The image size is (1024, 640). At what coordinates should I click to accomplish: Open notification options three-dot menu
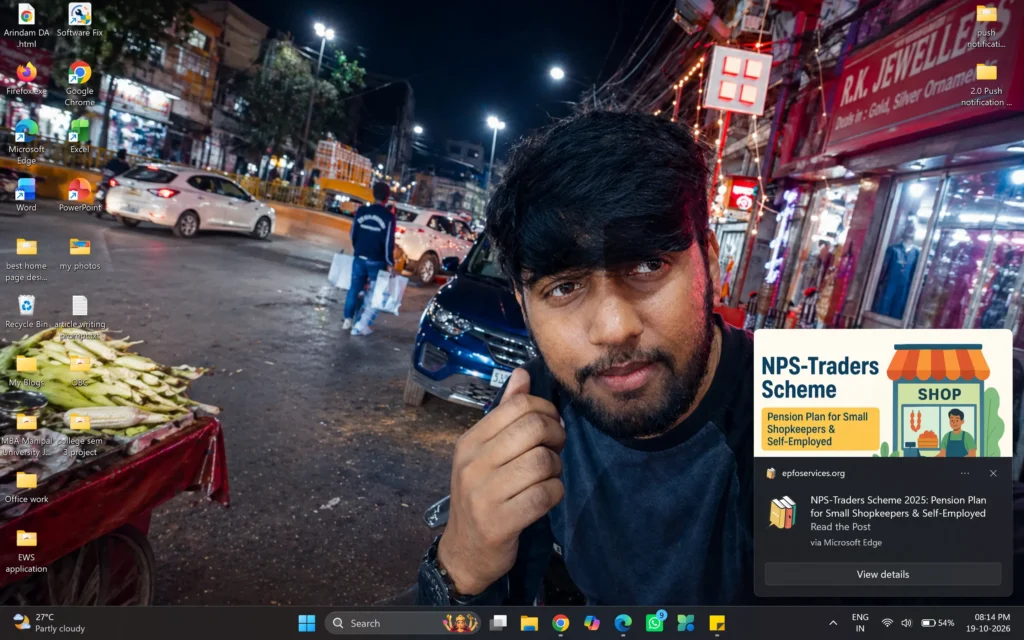(965, 473)
